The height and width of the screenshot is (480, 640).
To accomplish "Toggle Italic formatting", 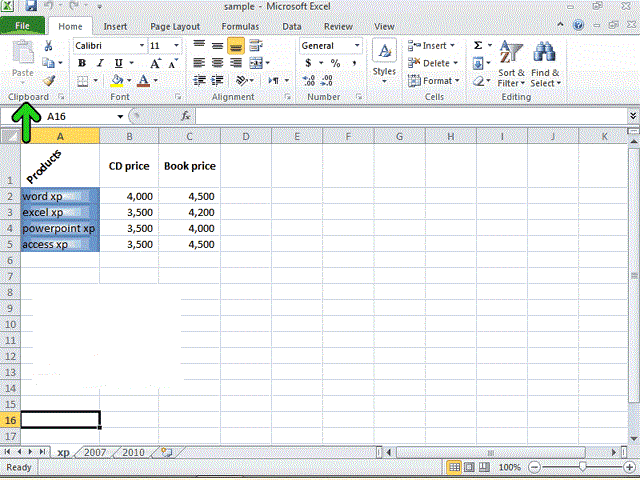I will [x=100, y=63].
